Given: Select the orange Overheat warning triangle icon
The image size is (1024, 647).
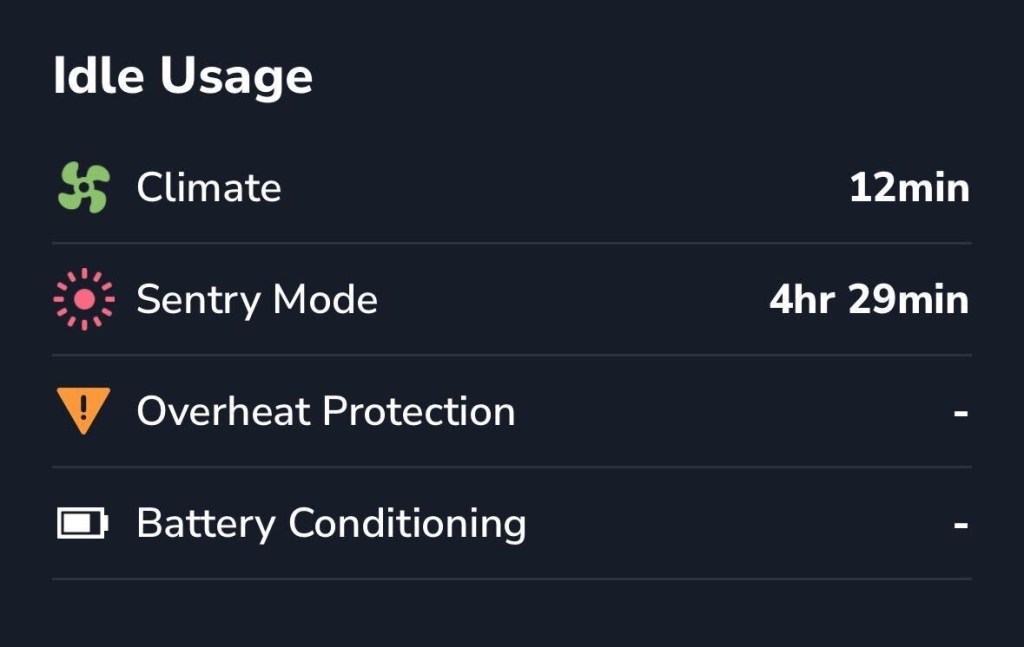Looking at the screenshot, I should (x=83, y=410).
